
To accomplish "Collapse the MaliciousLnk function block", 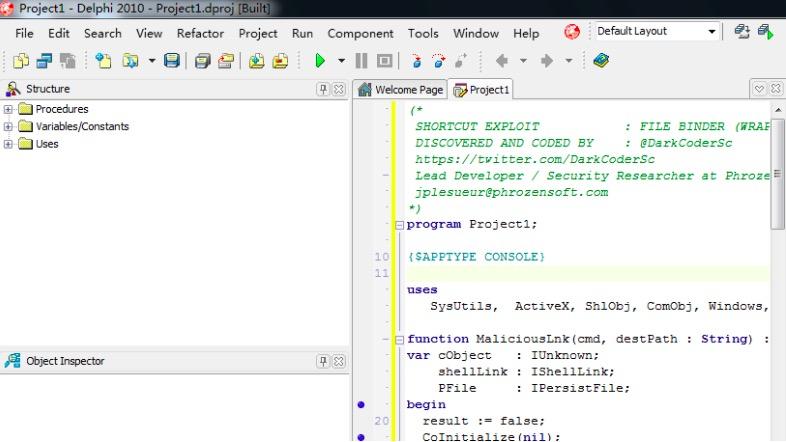I will pyautogui.click(x=400, y=340).
